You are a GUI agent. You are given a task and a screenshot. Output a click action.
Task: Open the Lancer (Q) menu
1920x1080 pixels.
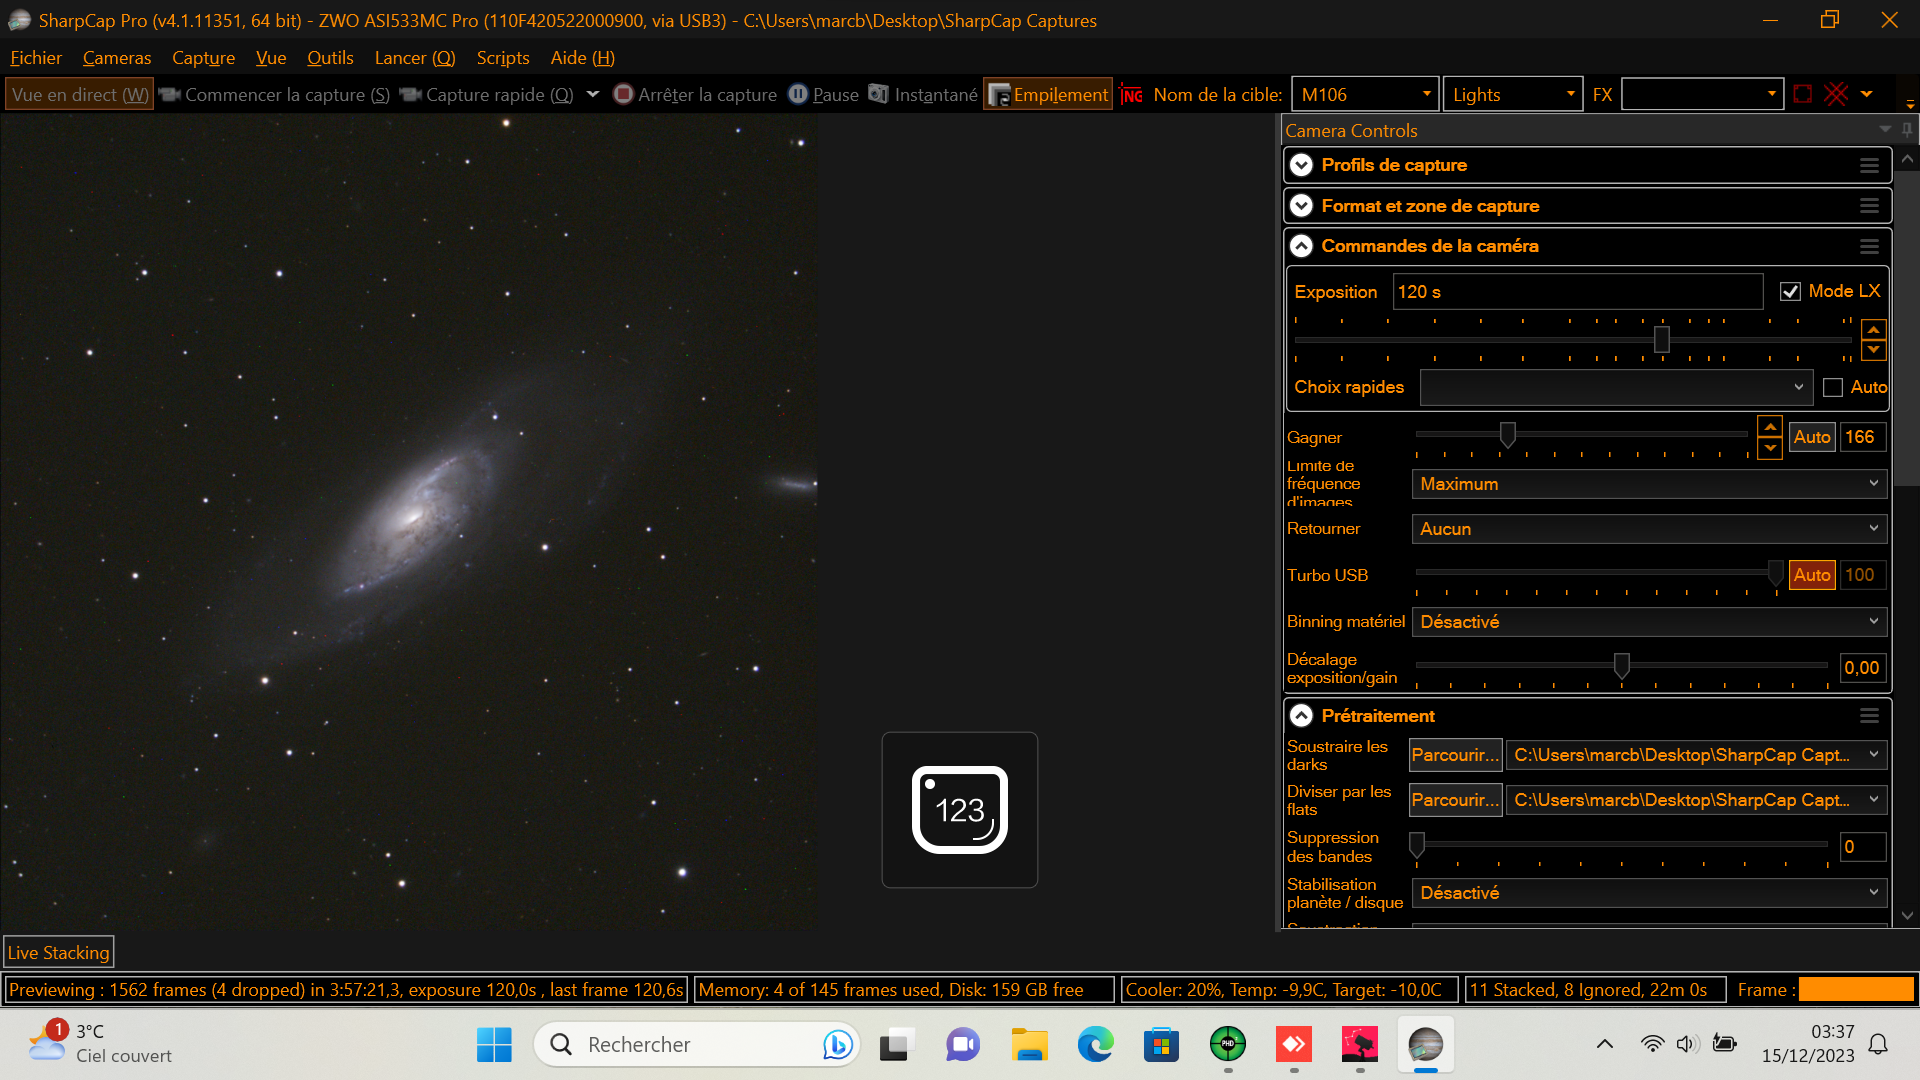coord(415,58)
